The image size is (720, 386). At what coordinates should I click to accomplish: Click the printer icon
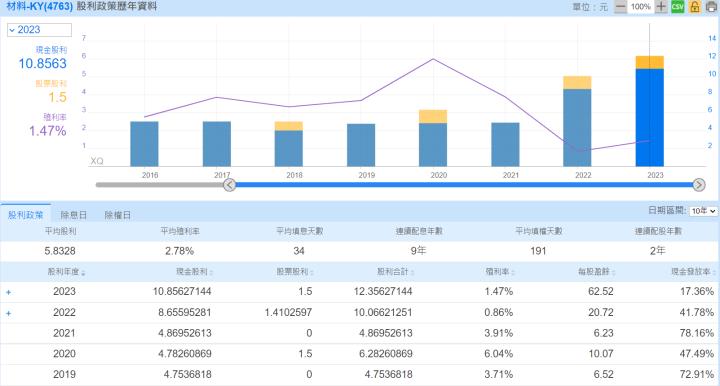tap(711, 6)
